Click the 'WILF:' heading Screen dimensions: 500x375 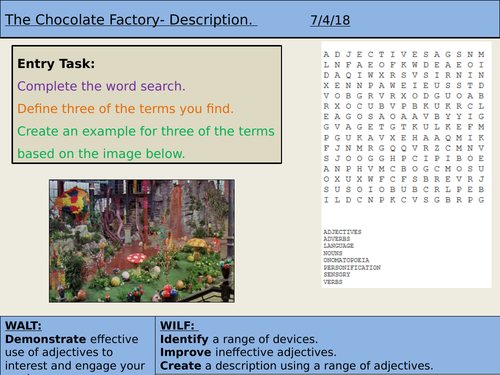[x=177, y=325]
